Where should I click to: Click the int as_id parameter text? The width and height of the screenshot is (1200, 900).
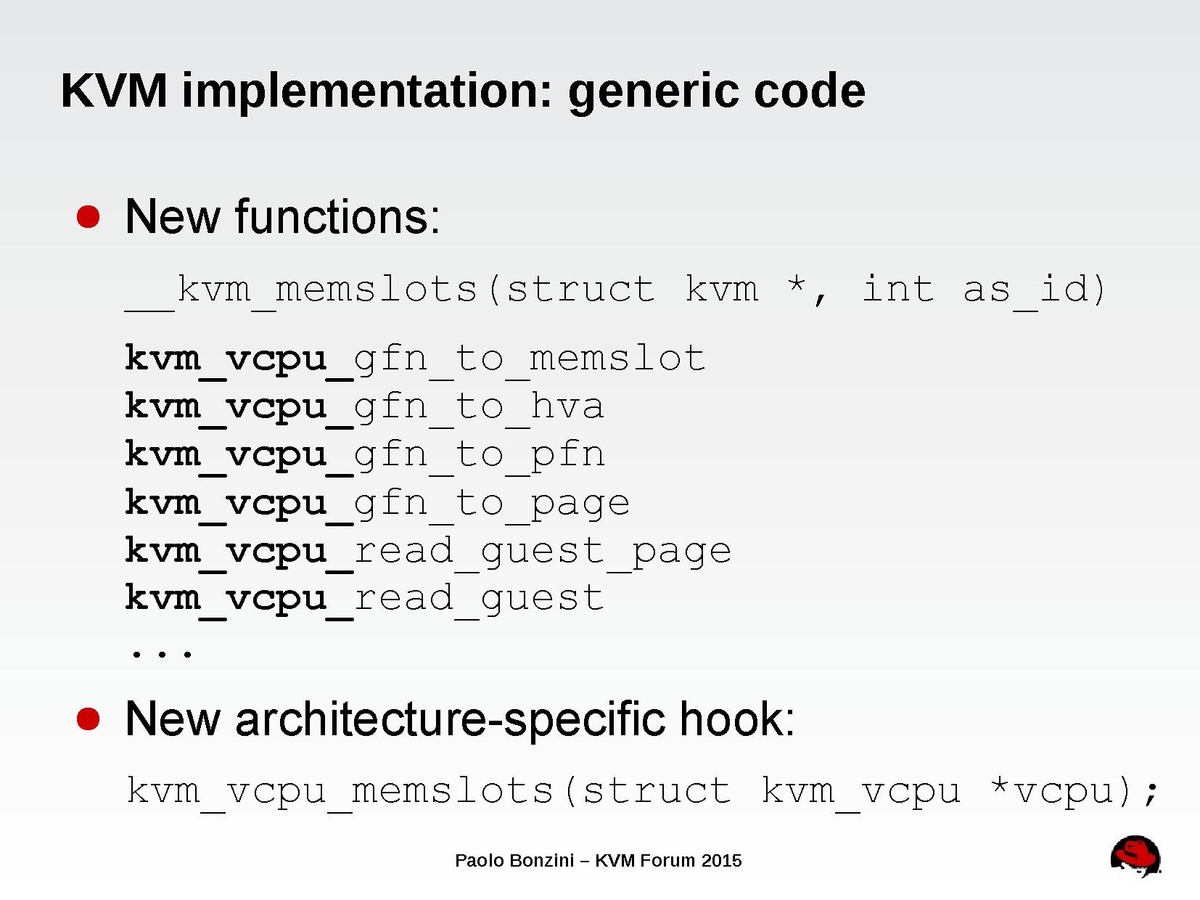coord(983,290)
